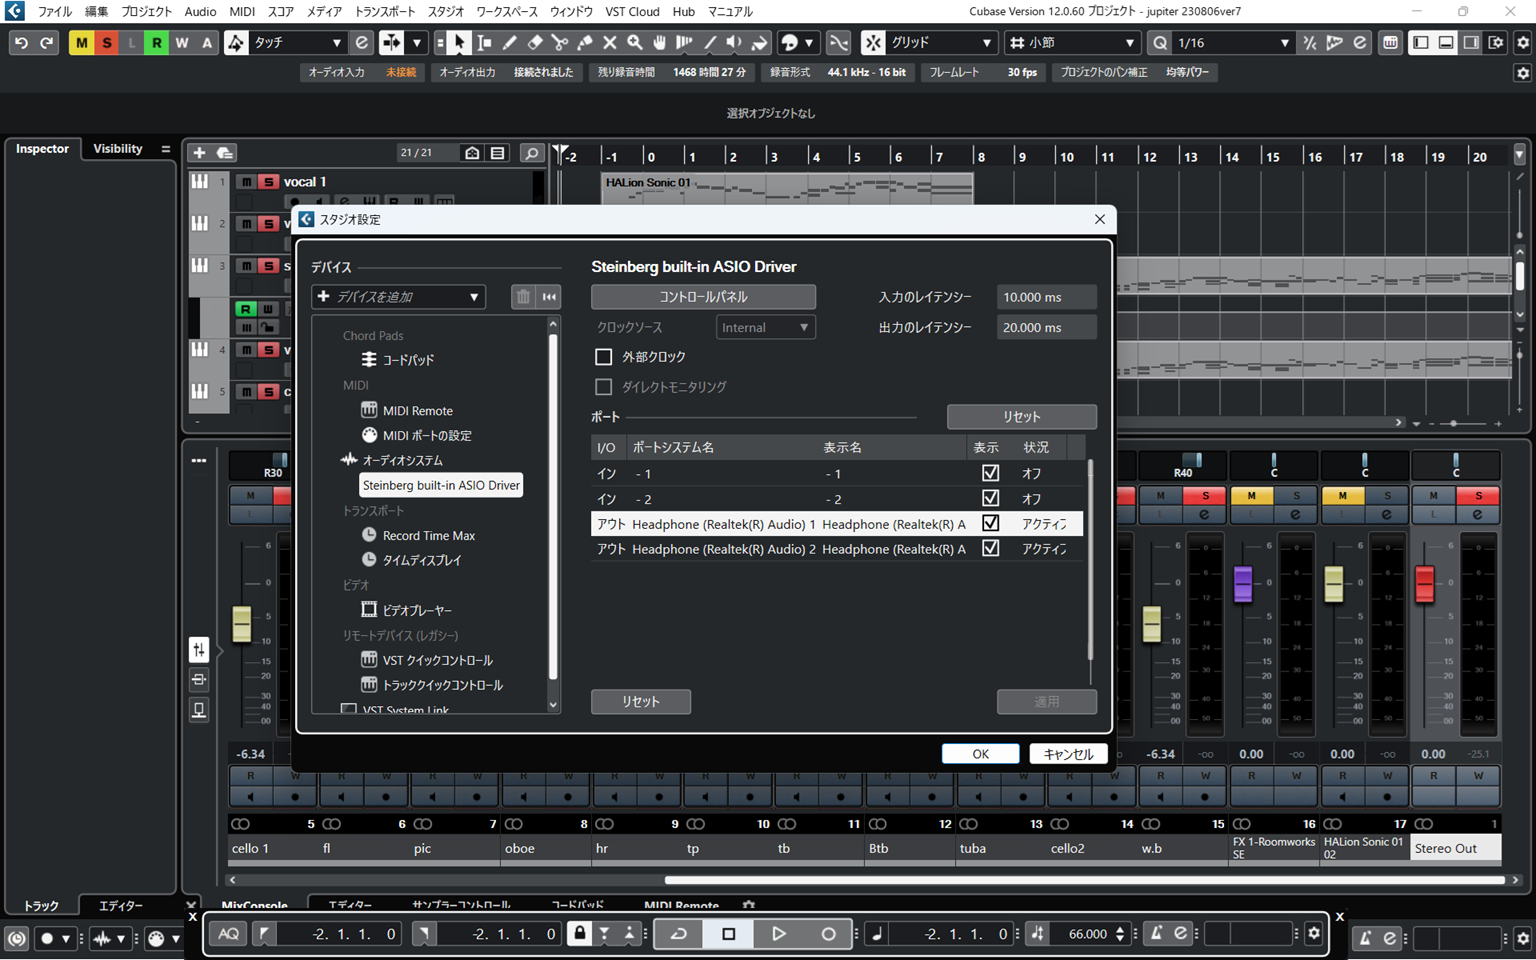Open the VST Cloud menu
This screenshot has height=960, width=1536.
coord(632,12)
